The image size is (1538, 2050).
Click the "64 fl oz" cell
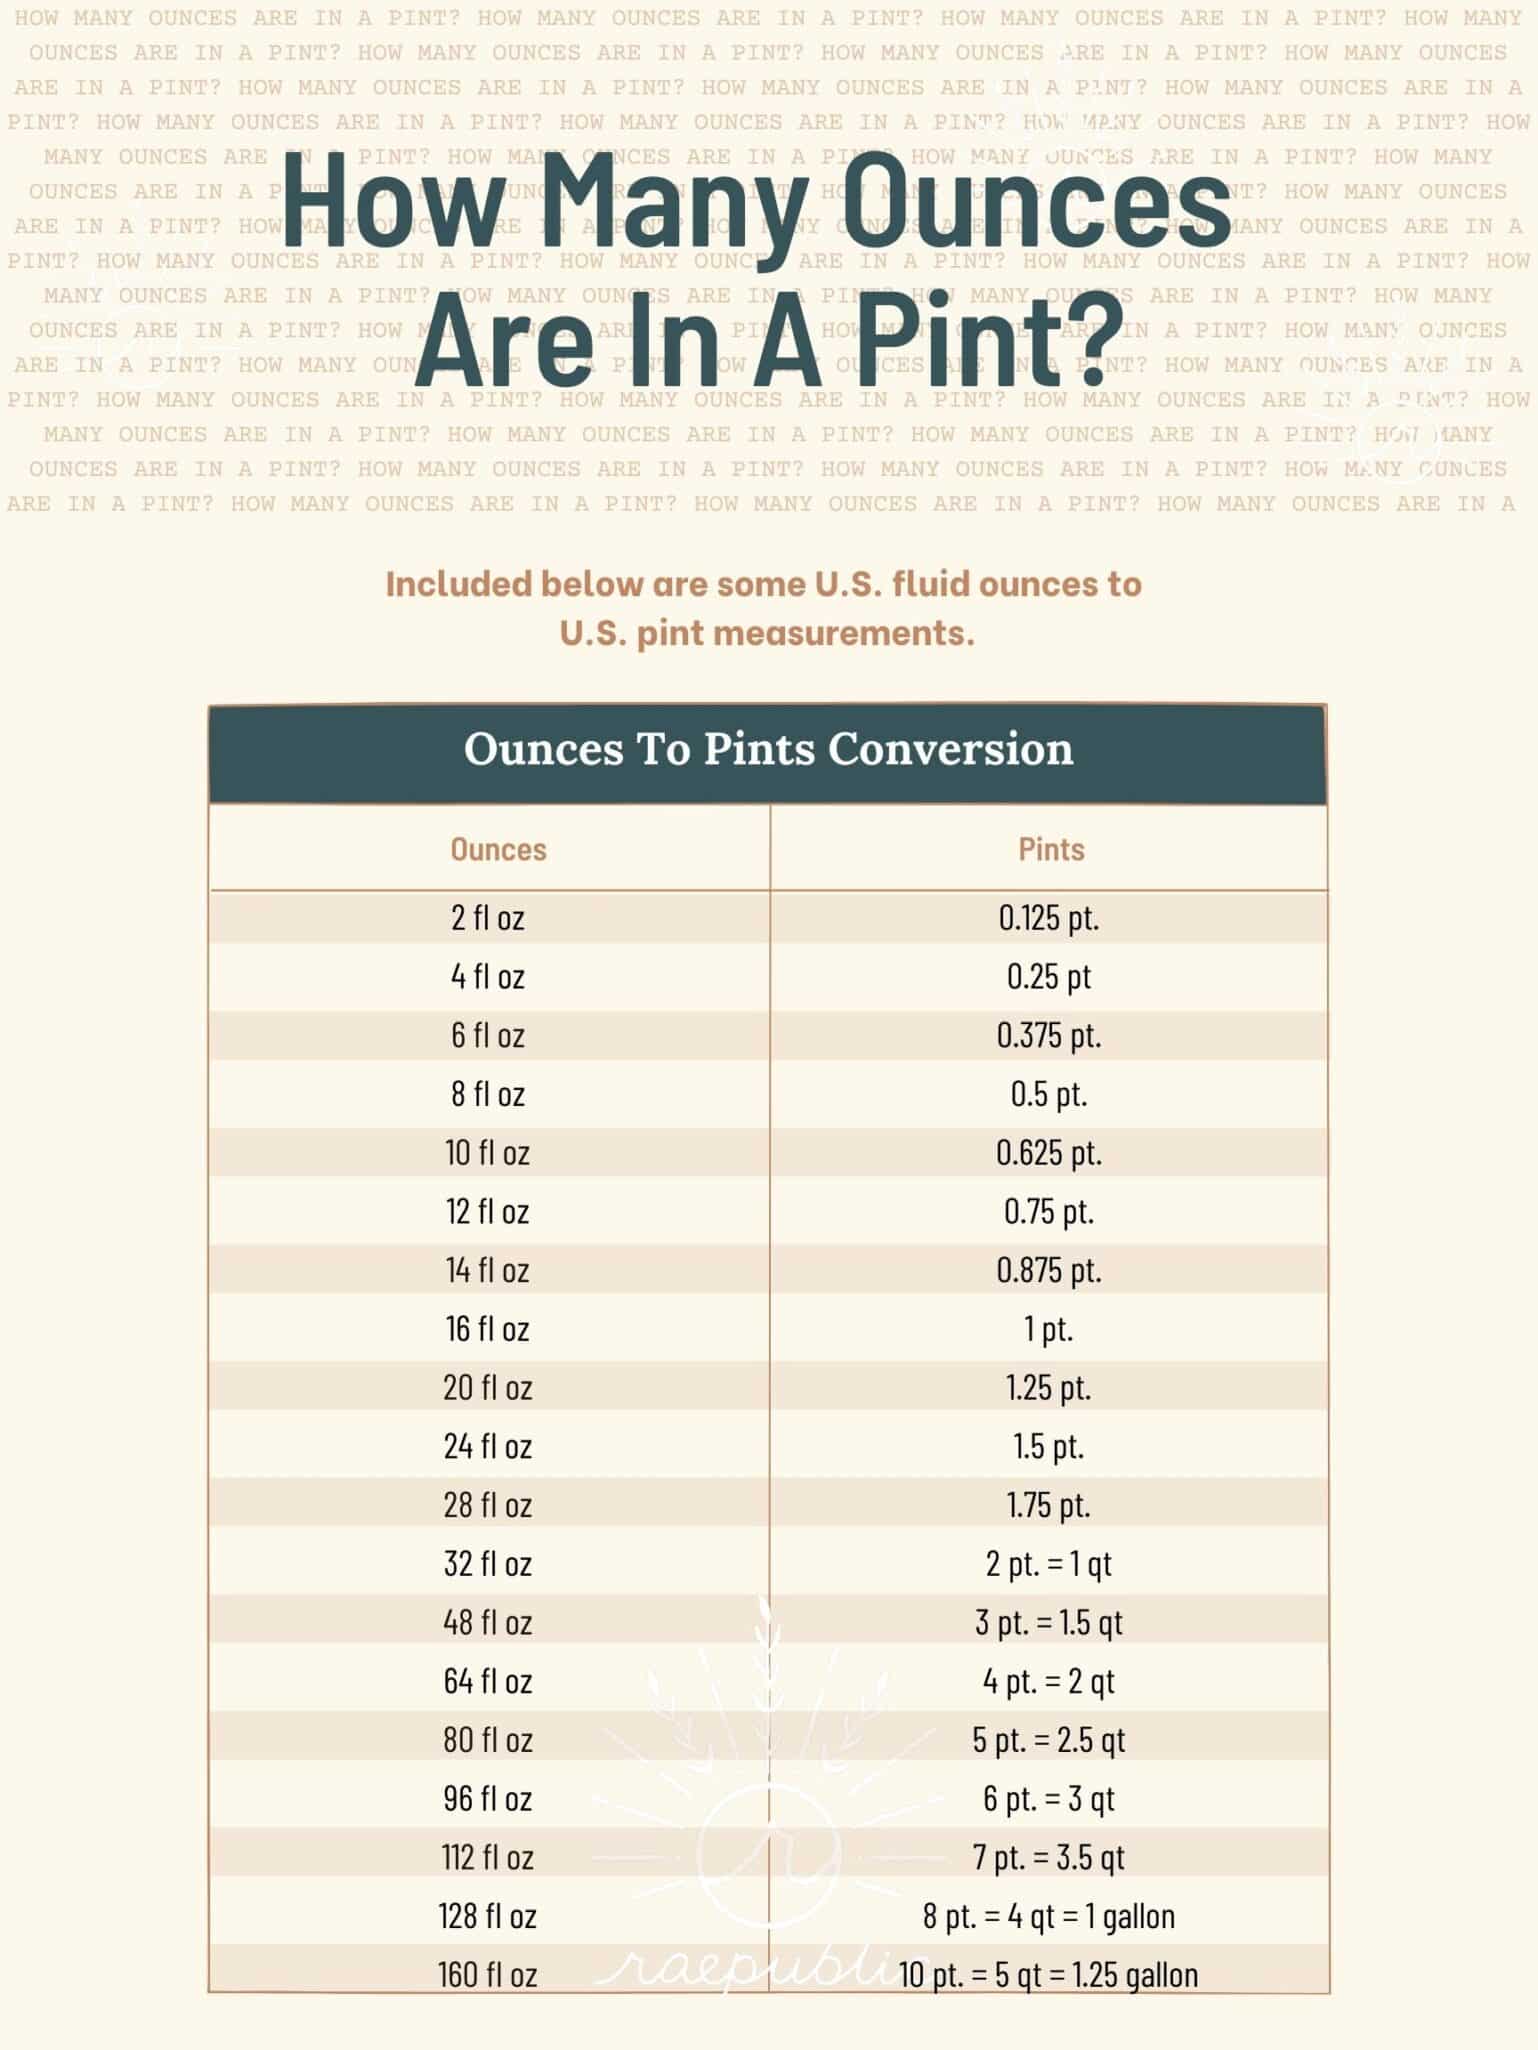(488, 1681)
